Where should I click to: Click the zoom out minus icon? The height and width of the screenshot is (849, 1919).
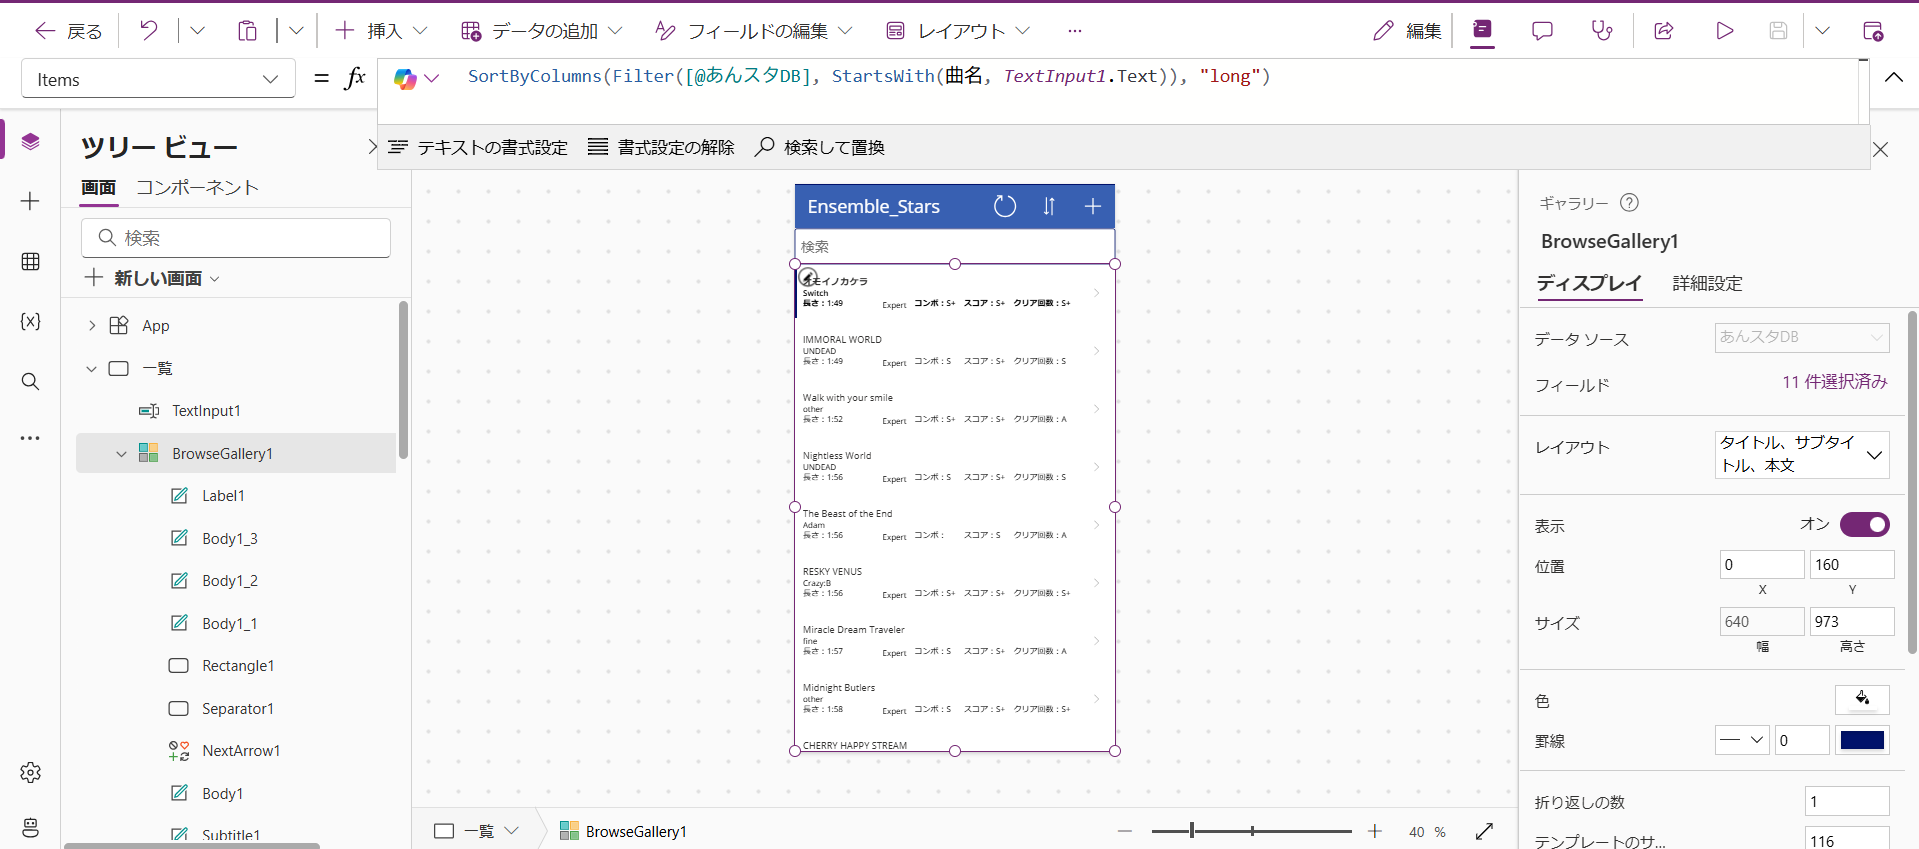[1125, 831]
